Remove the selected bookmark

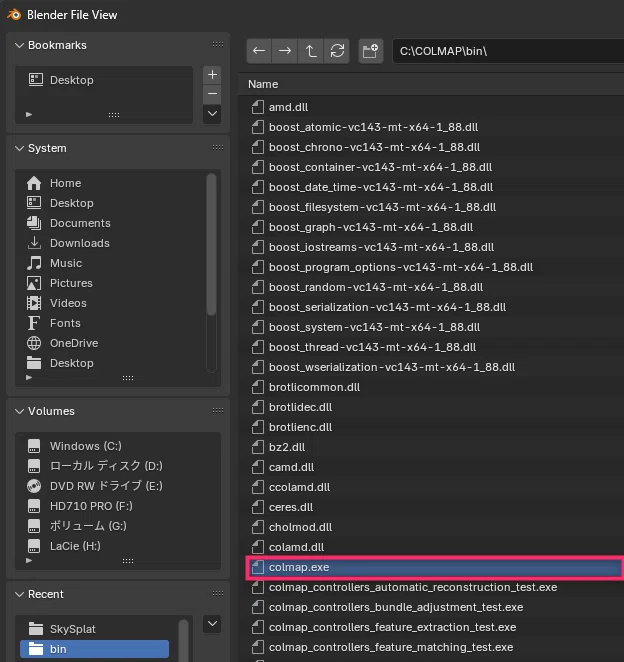point(212,94)
